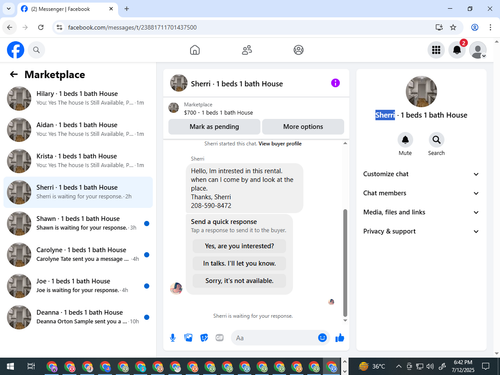Open the Facebook logo home link

pyautogui.click(x=15, y=50)
